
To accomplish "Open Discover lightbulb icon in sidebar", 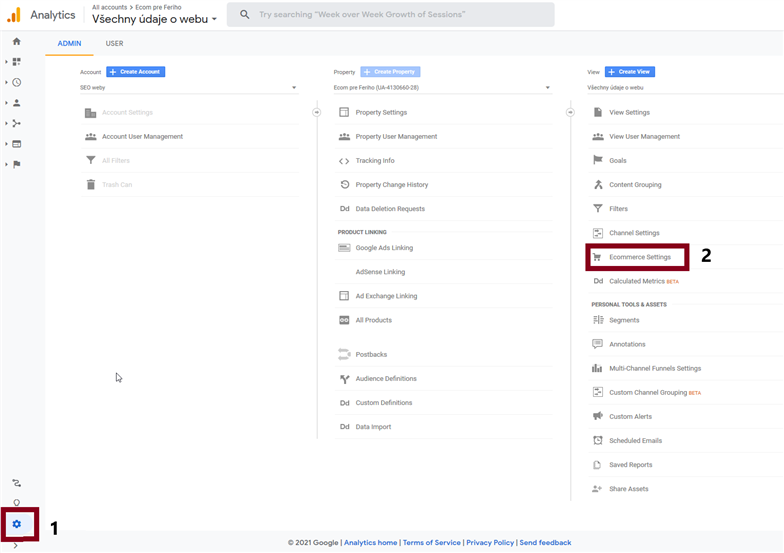I will 16,502.
